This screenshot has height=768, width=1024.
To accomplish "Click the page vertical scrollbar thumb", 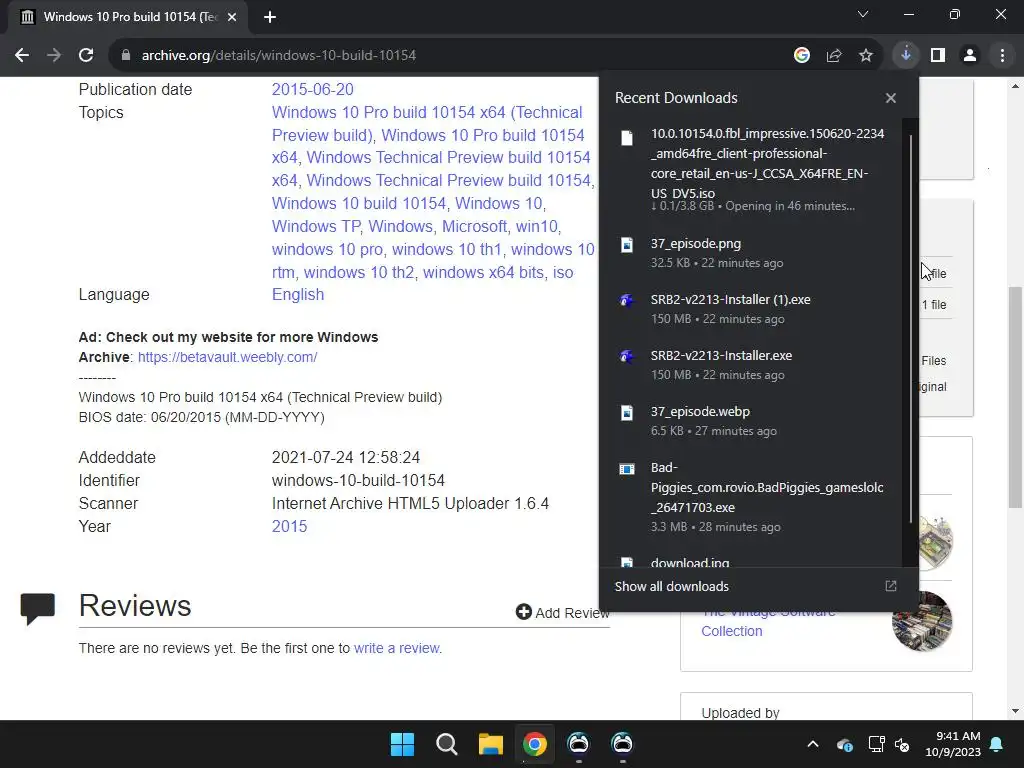I will pos(1014,396).
